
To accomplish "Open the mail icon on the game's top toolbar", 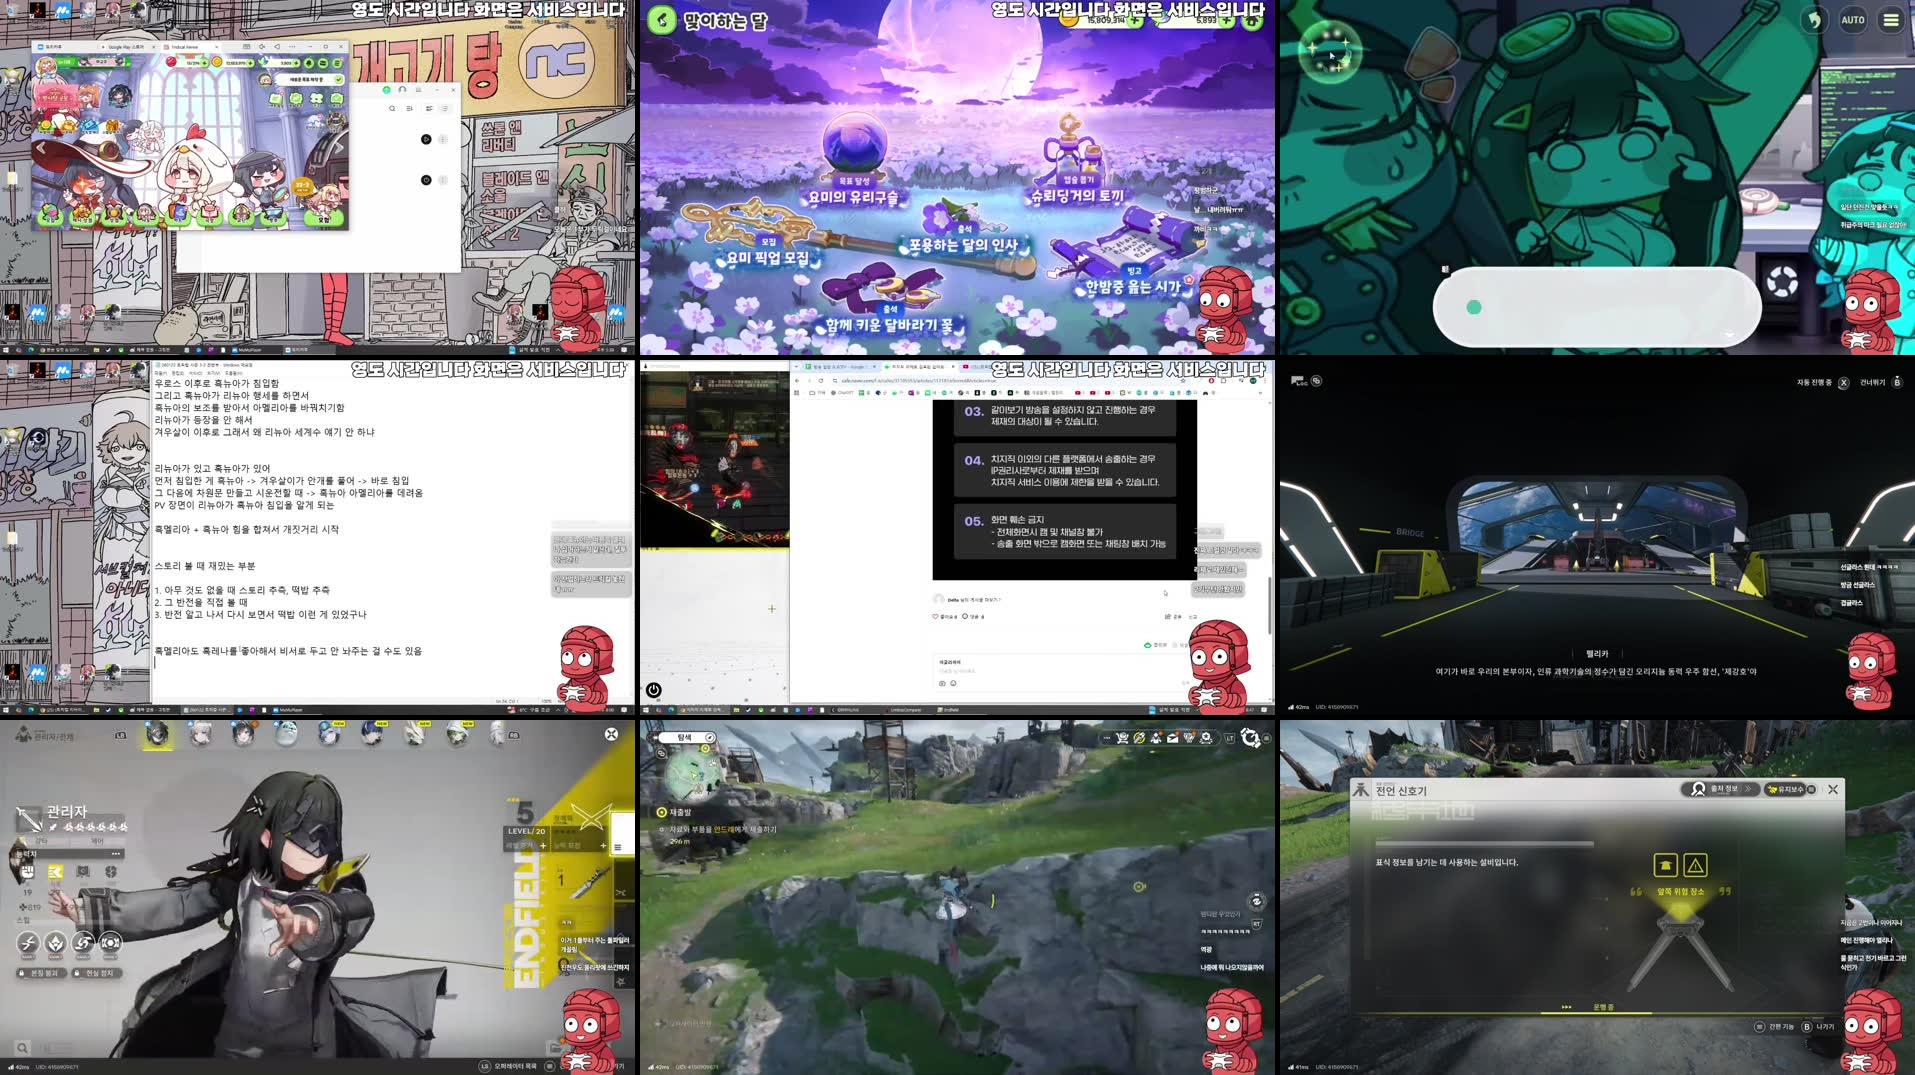I will (1172, 737).
